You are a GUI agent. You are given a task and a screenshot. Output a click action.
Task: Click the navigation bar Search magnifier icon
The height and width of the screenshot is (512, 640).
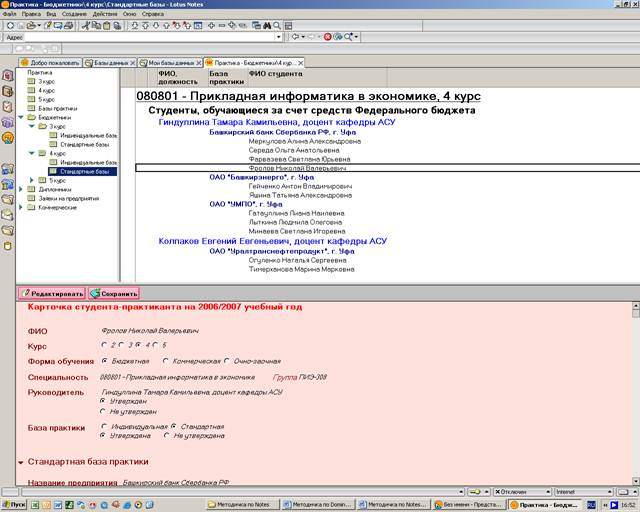tap(348, 37)
